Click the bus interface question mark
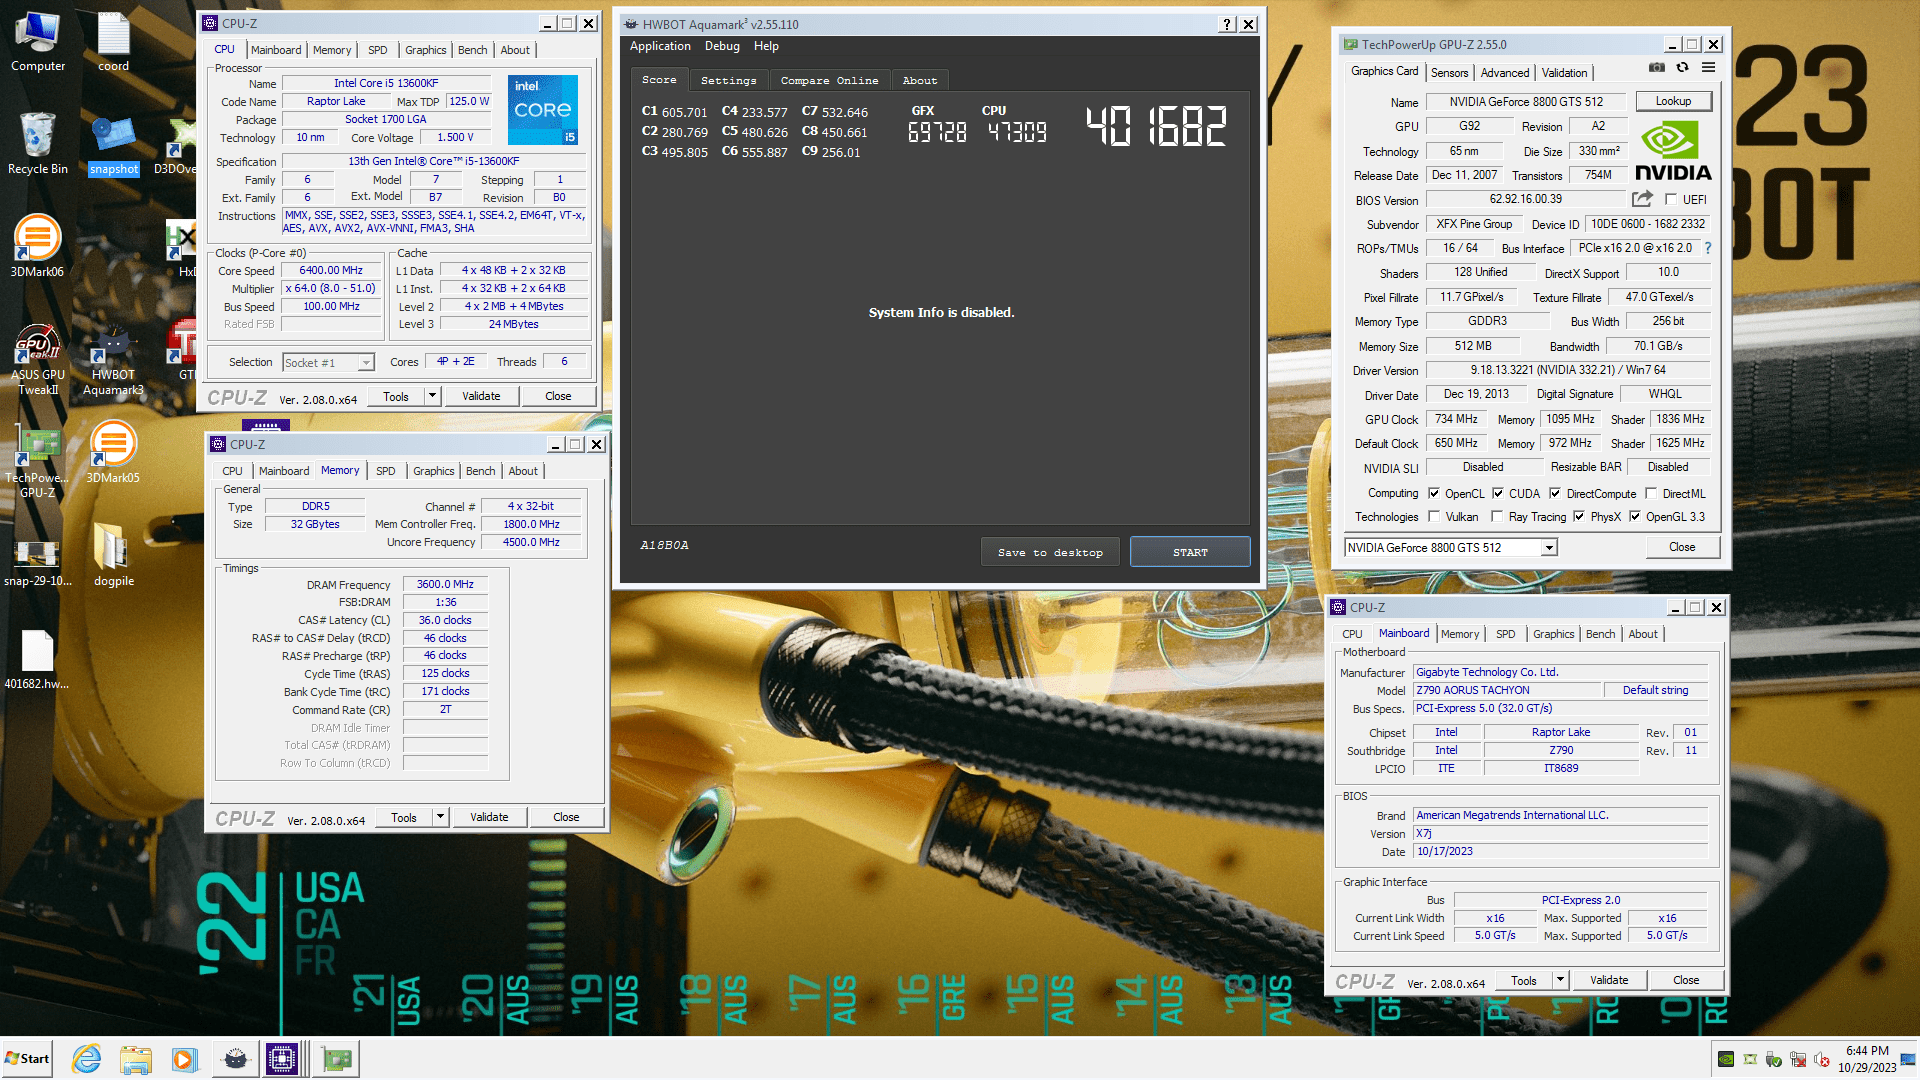1920x1080 pixels. tap(1707, 248)
